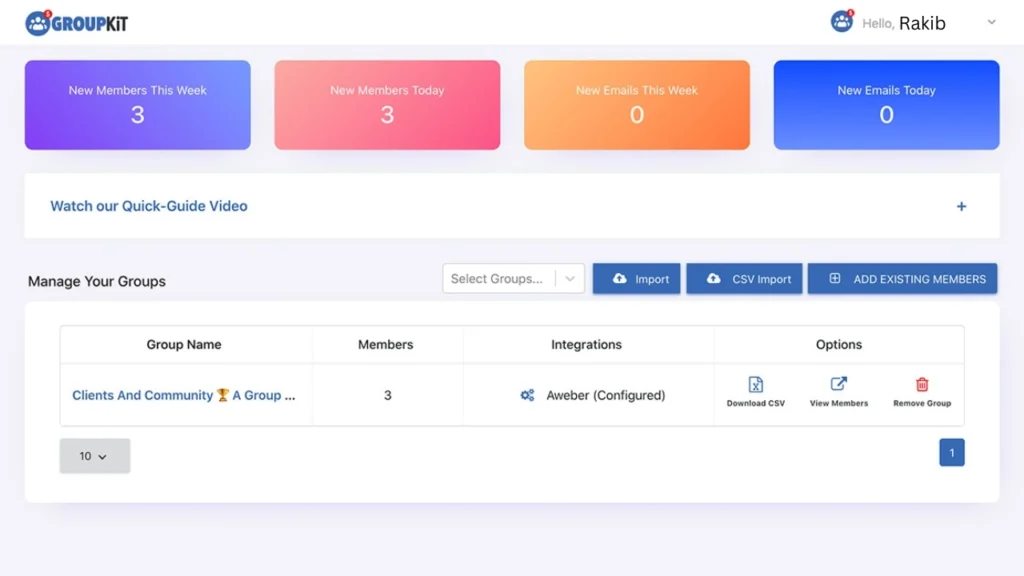Viewport: 1024px width, 576px height.
Task: Click the Watch our Quick-Guide Video link
Action: [x=149, y=206]
